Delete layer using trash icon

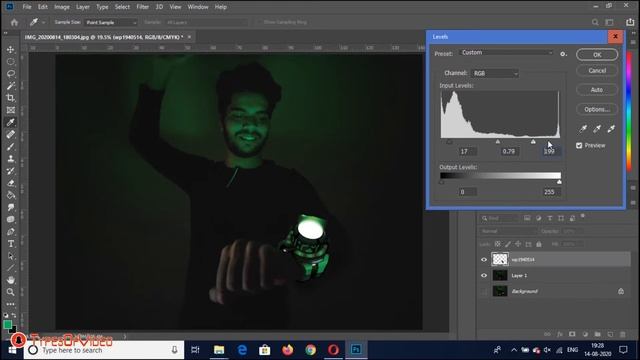click(x=622, y=334)
